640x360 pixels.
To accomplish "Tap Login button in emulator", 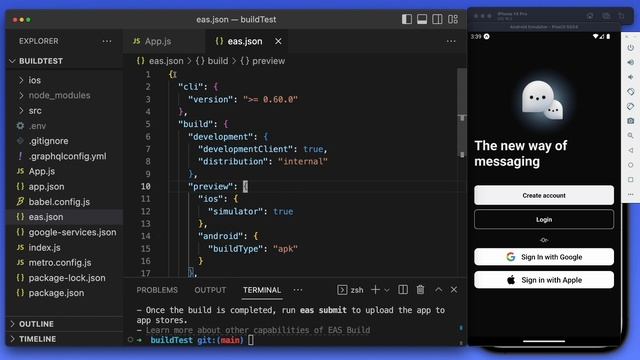I will [x=544, y=220].
